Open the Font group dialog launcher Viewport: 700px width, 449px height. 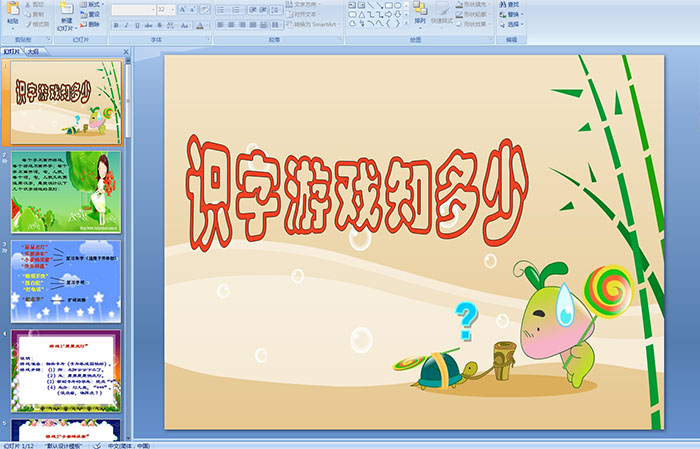tap(208, 39)
